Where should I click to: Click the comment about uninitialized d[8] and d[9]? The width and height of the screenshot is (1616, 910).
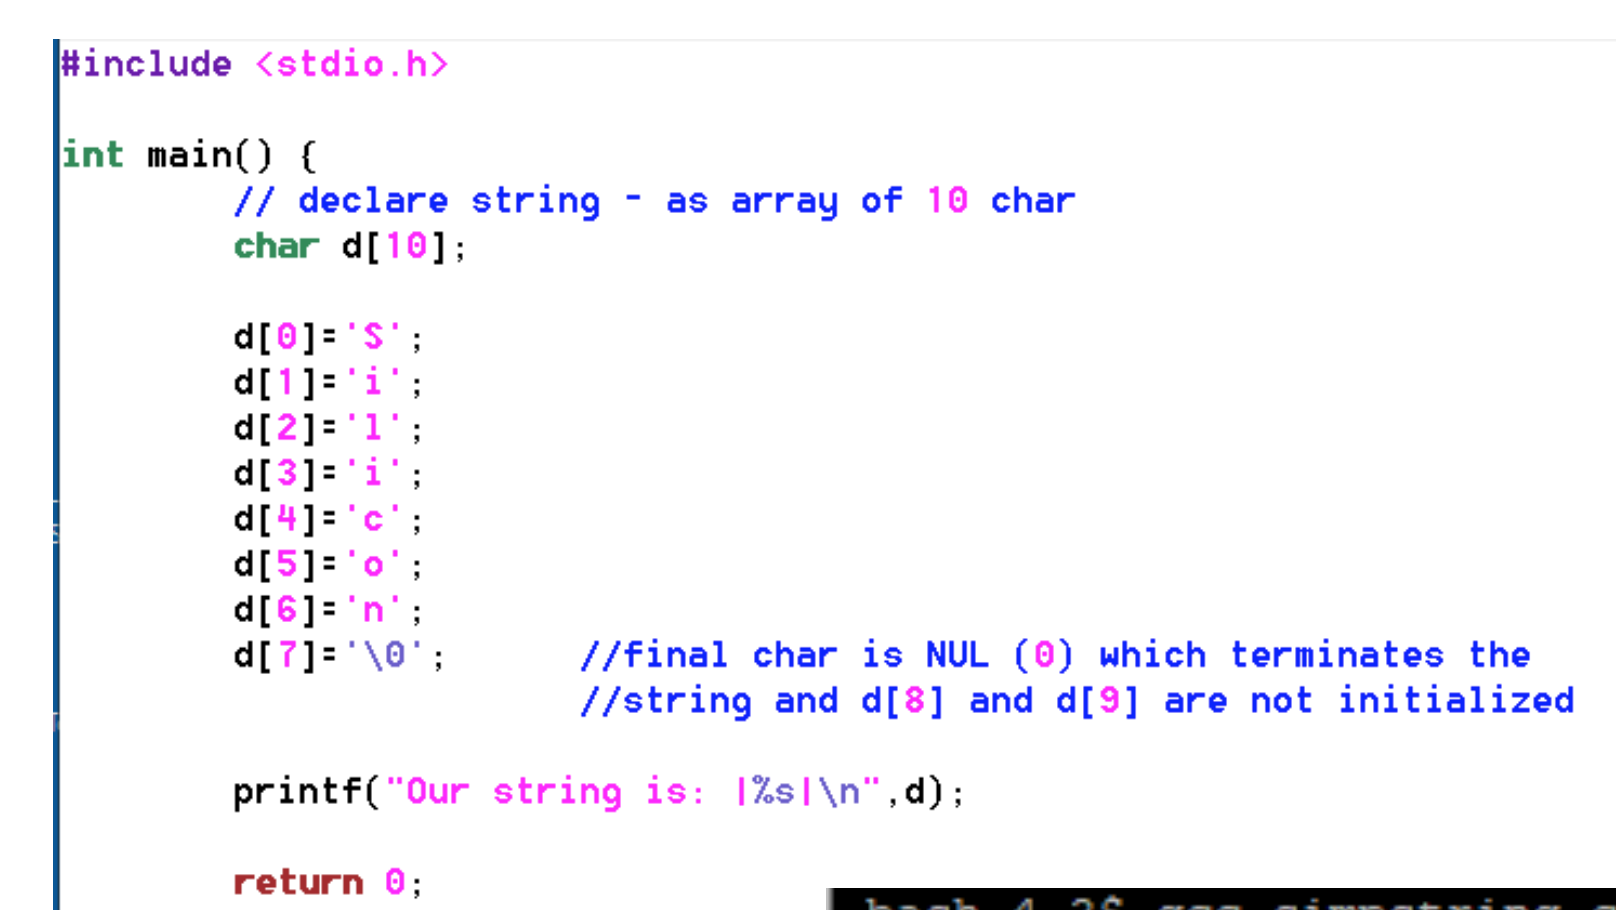tap(1070, 700)
